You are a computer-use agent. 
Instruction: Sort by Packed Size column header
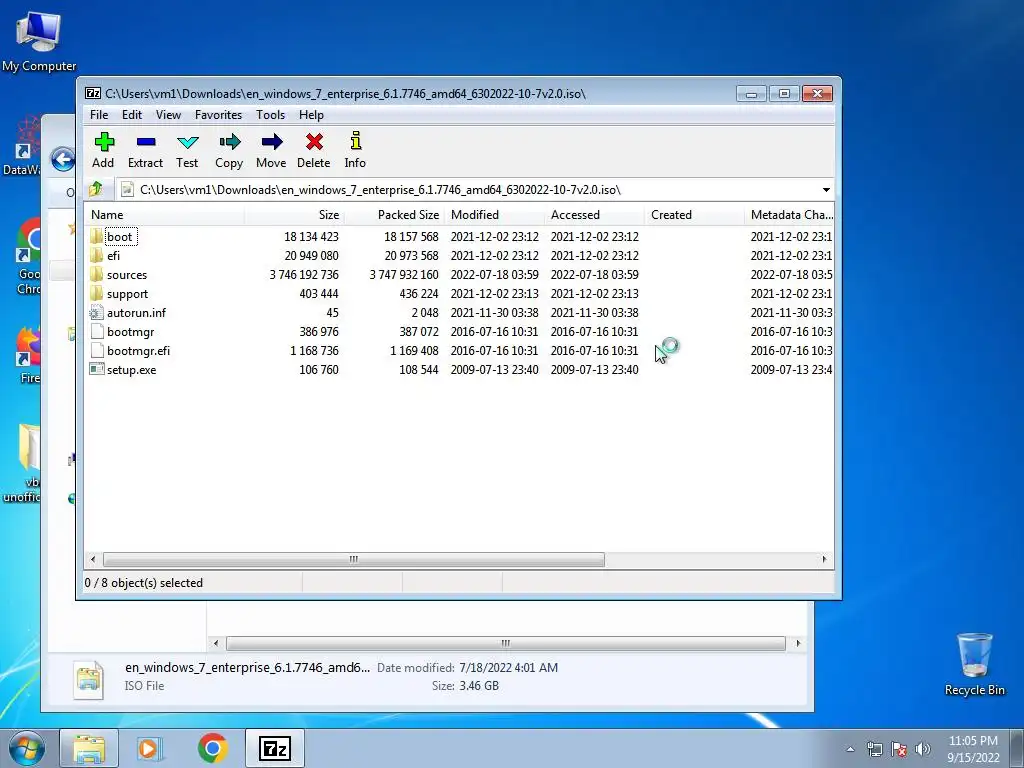point(394,215)
